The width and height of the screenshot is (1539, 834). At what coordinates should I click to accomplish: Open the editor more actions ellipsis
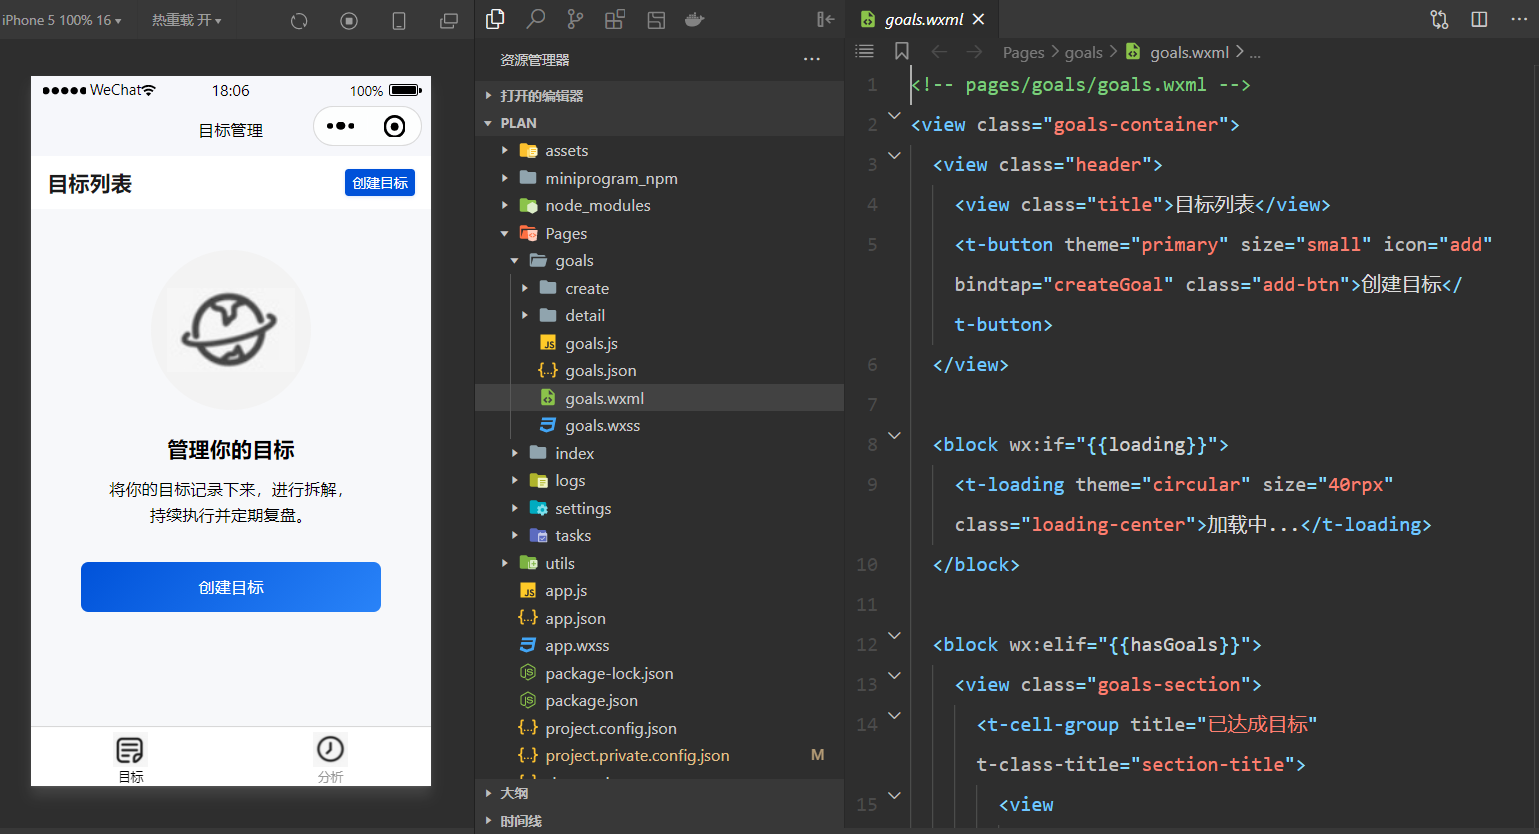pyautogui.click(x=1519, y=19)
